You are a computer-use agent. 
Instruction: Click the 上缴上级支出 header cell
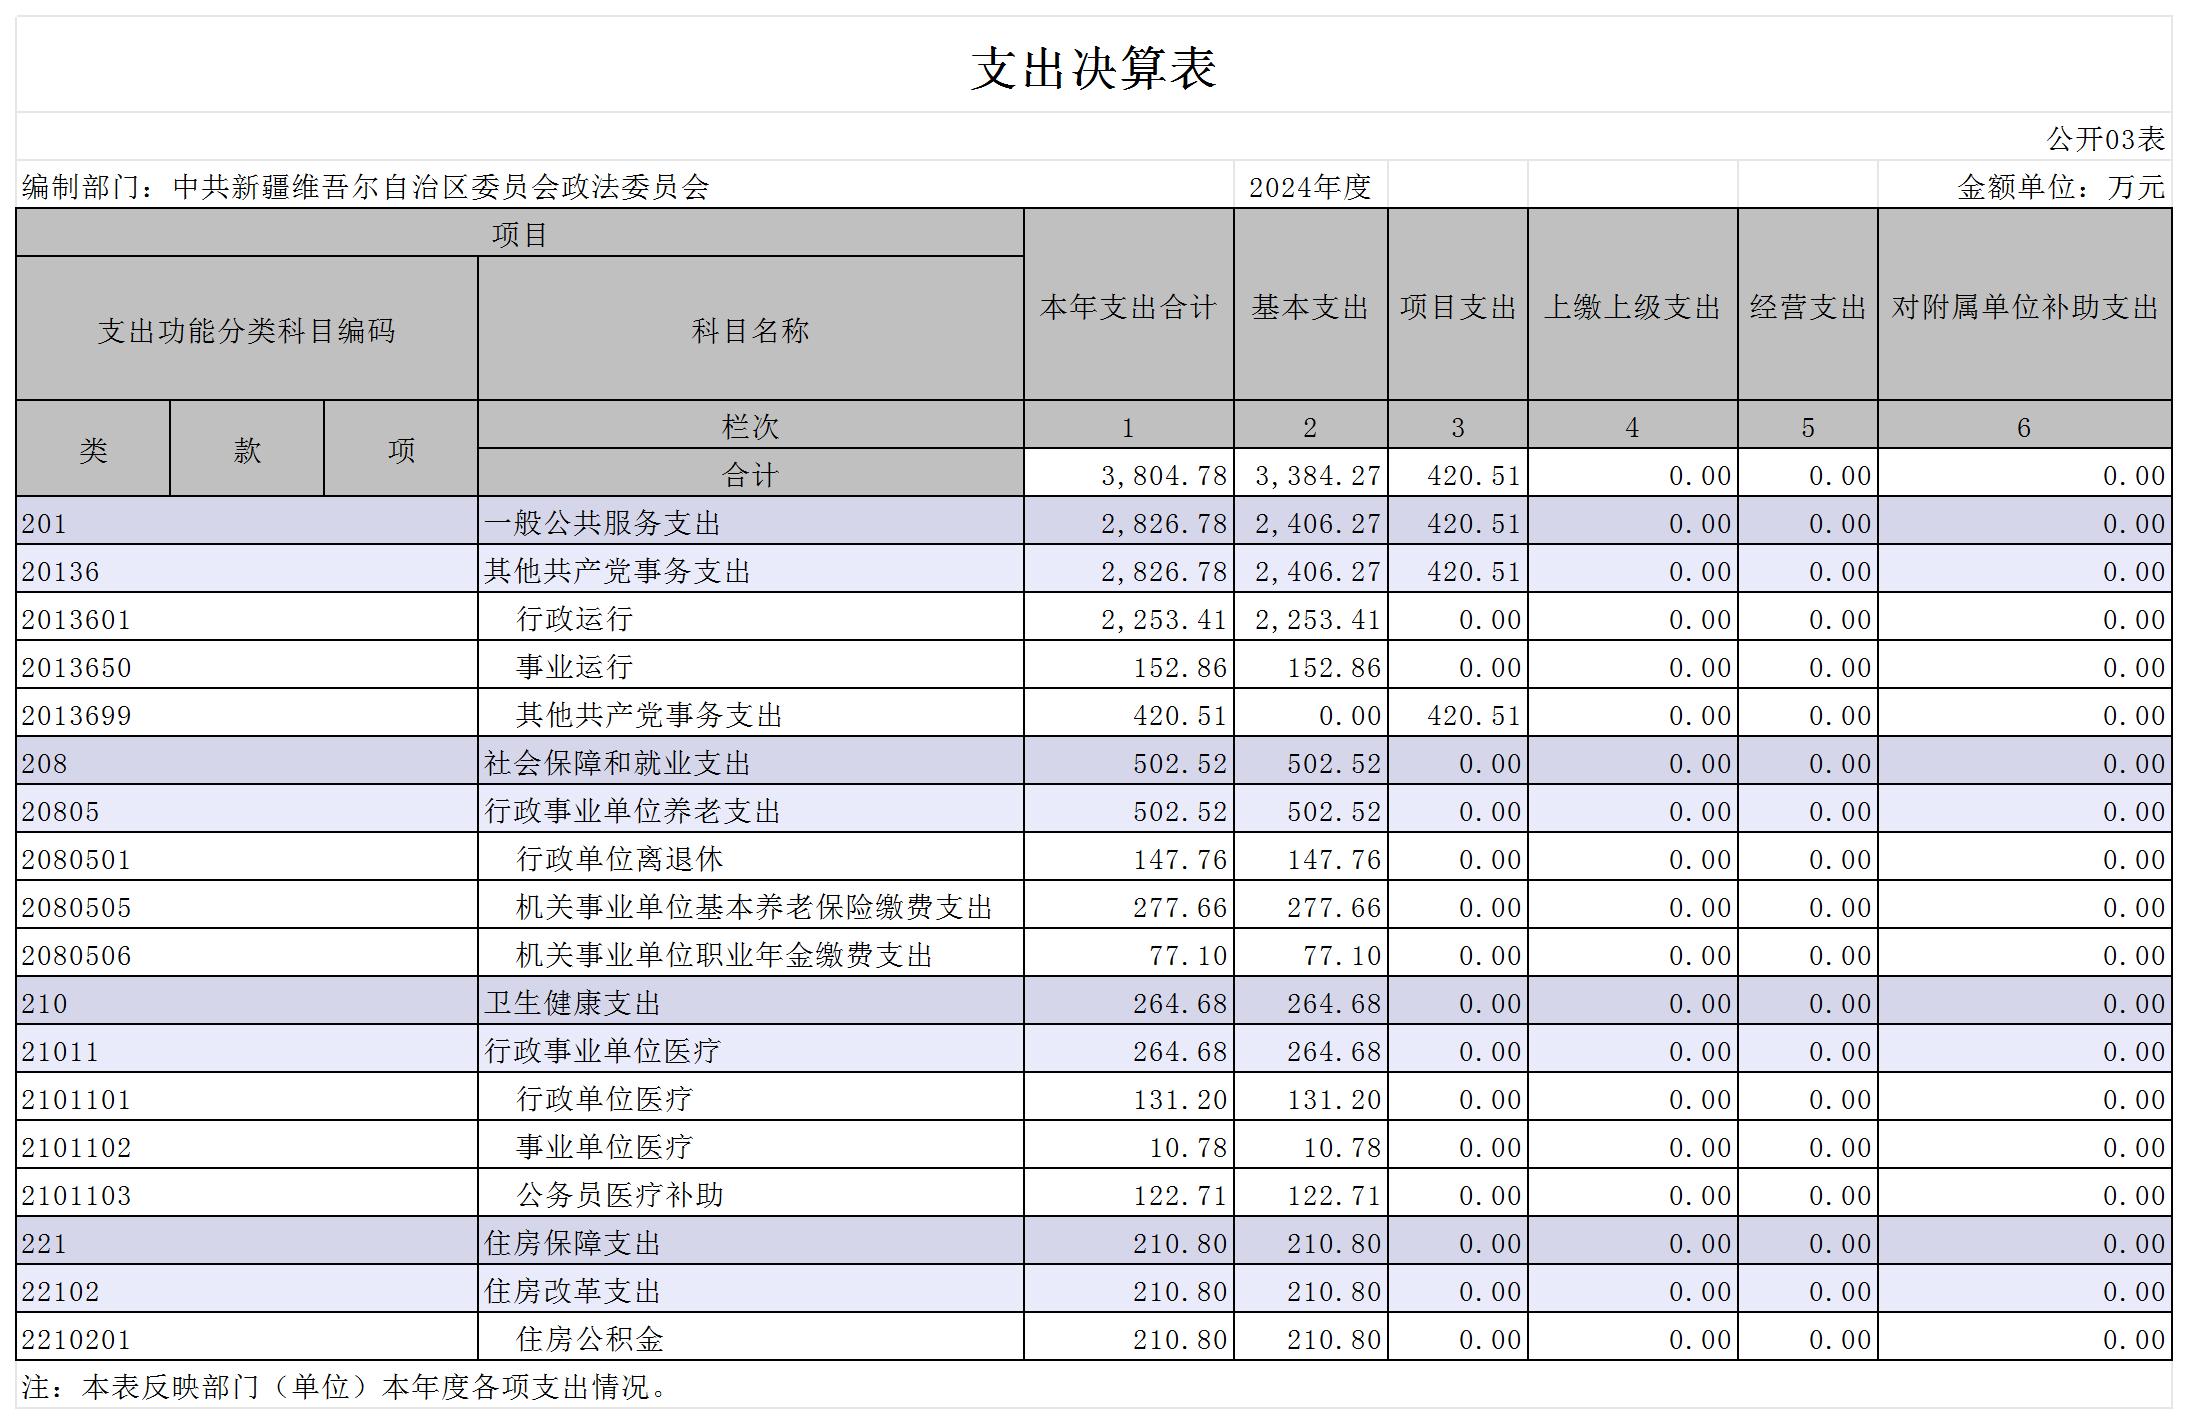[1632, 307]
